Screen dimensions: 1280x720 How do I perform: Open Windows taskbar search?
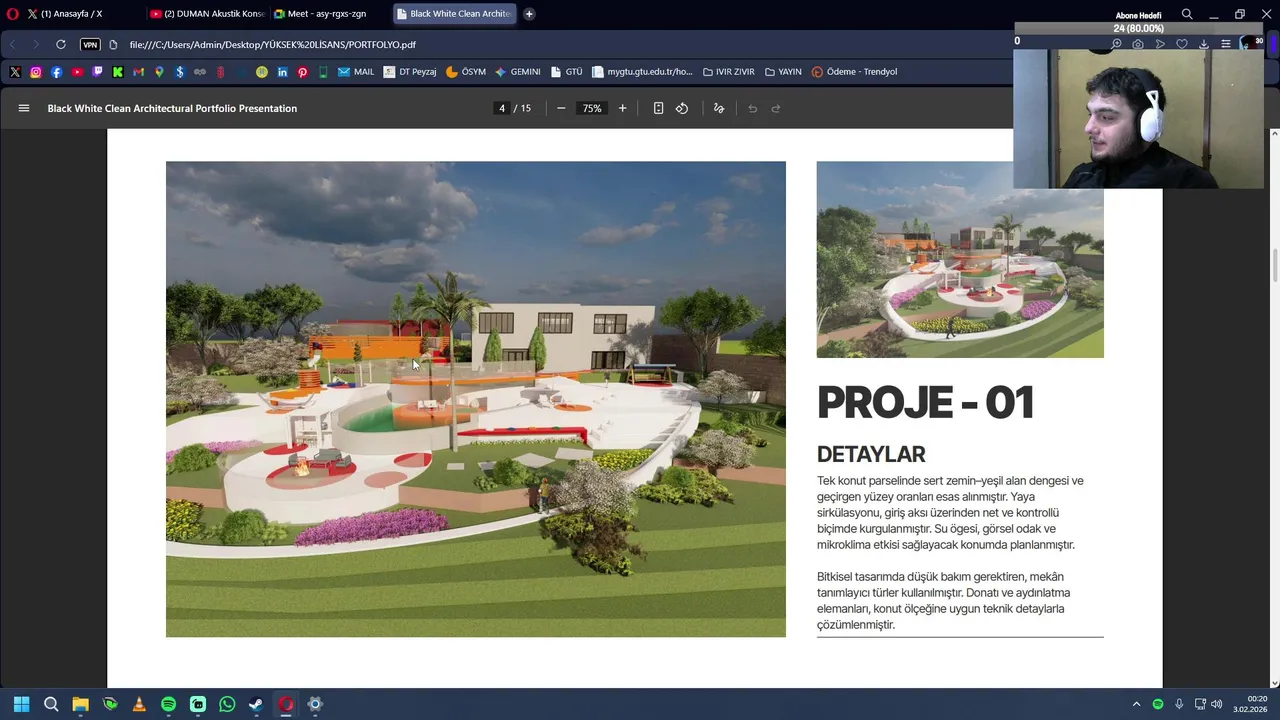(x=51, y=704)
